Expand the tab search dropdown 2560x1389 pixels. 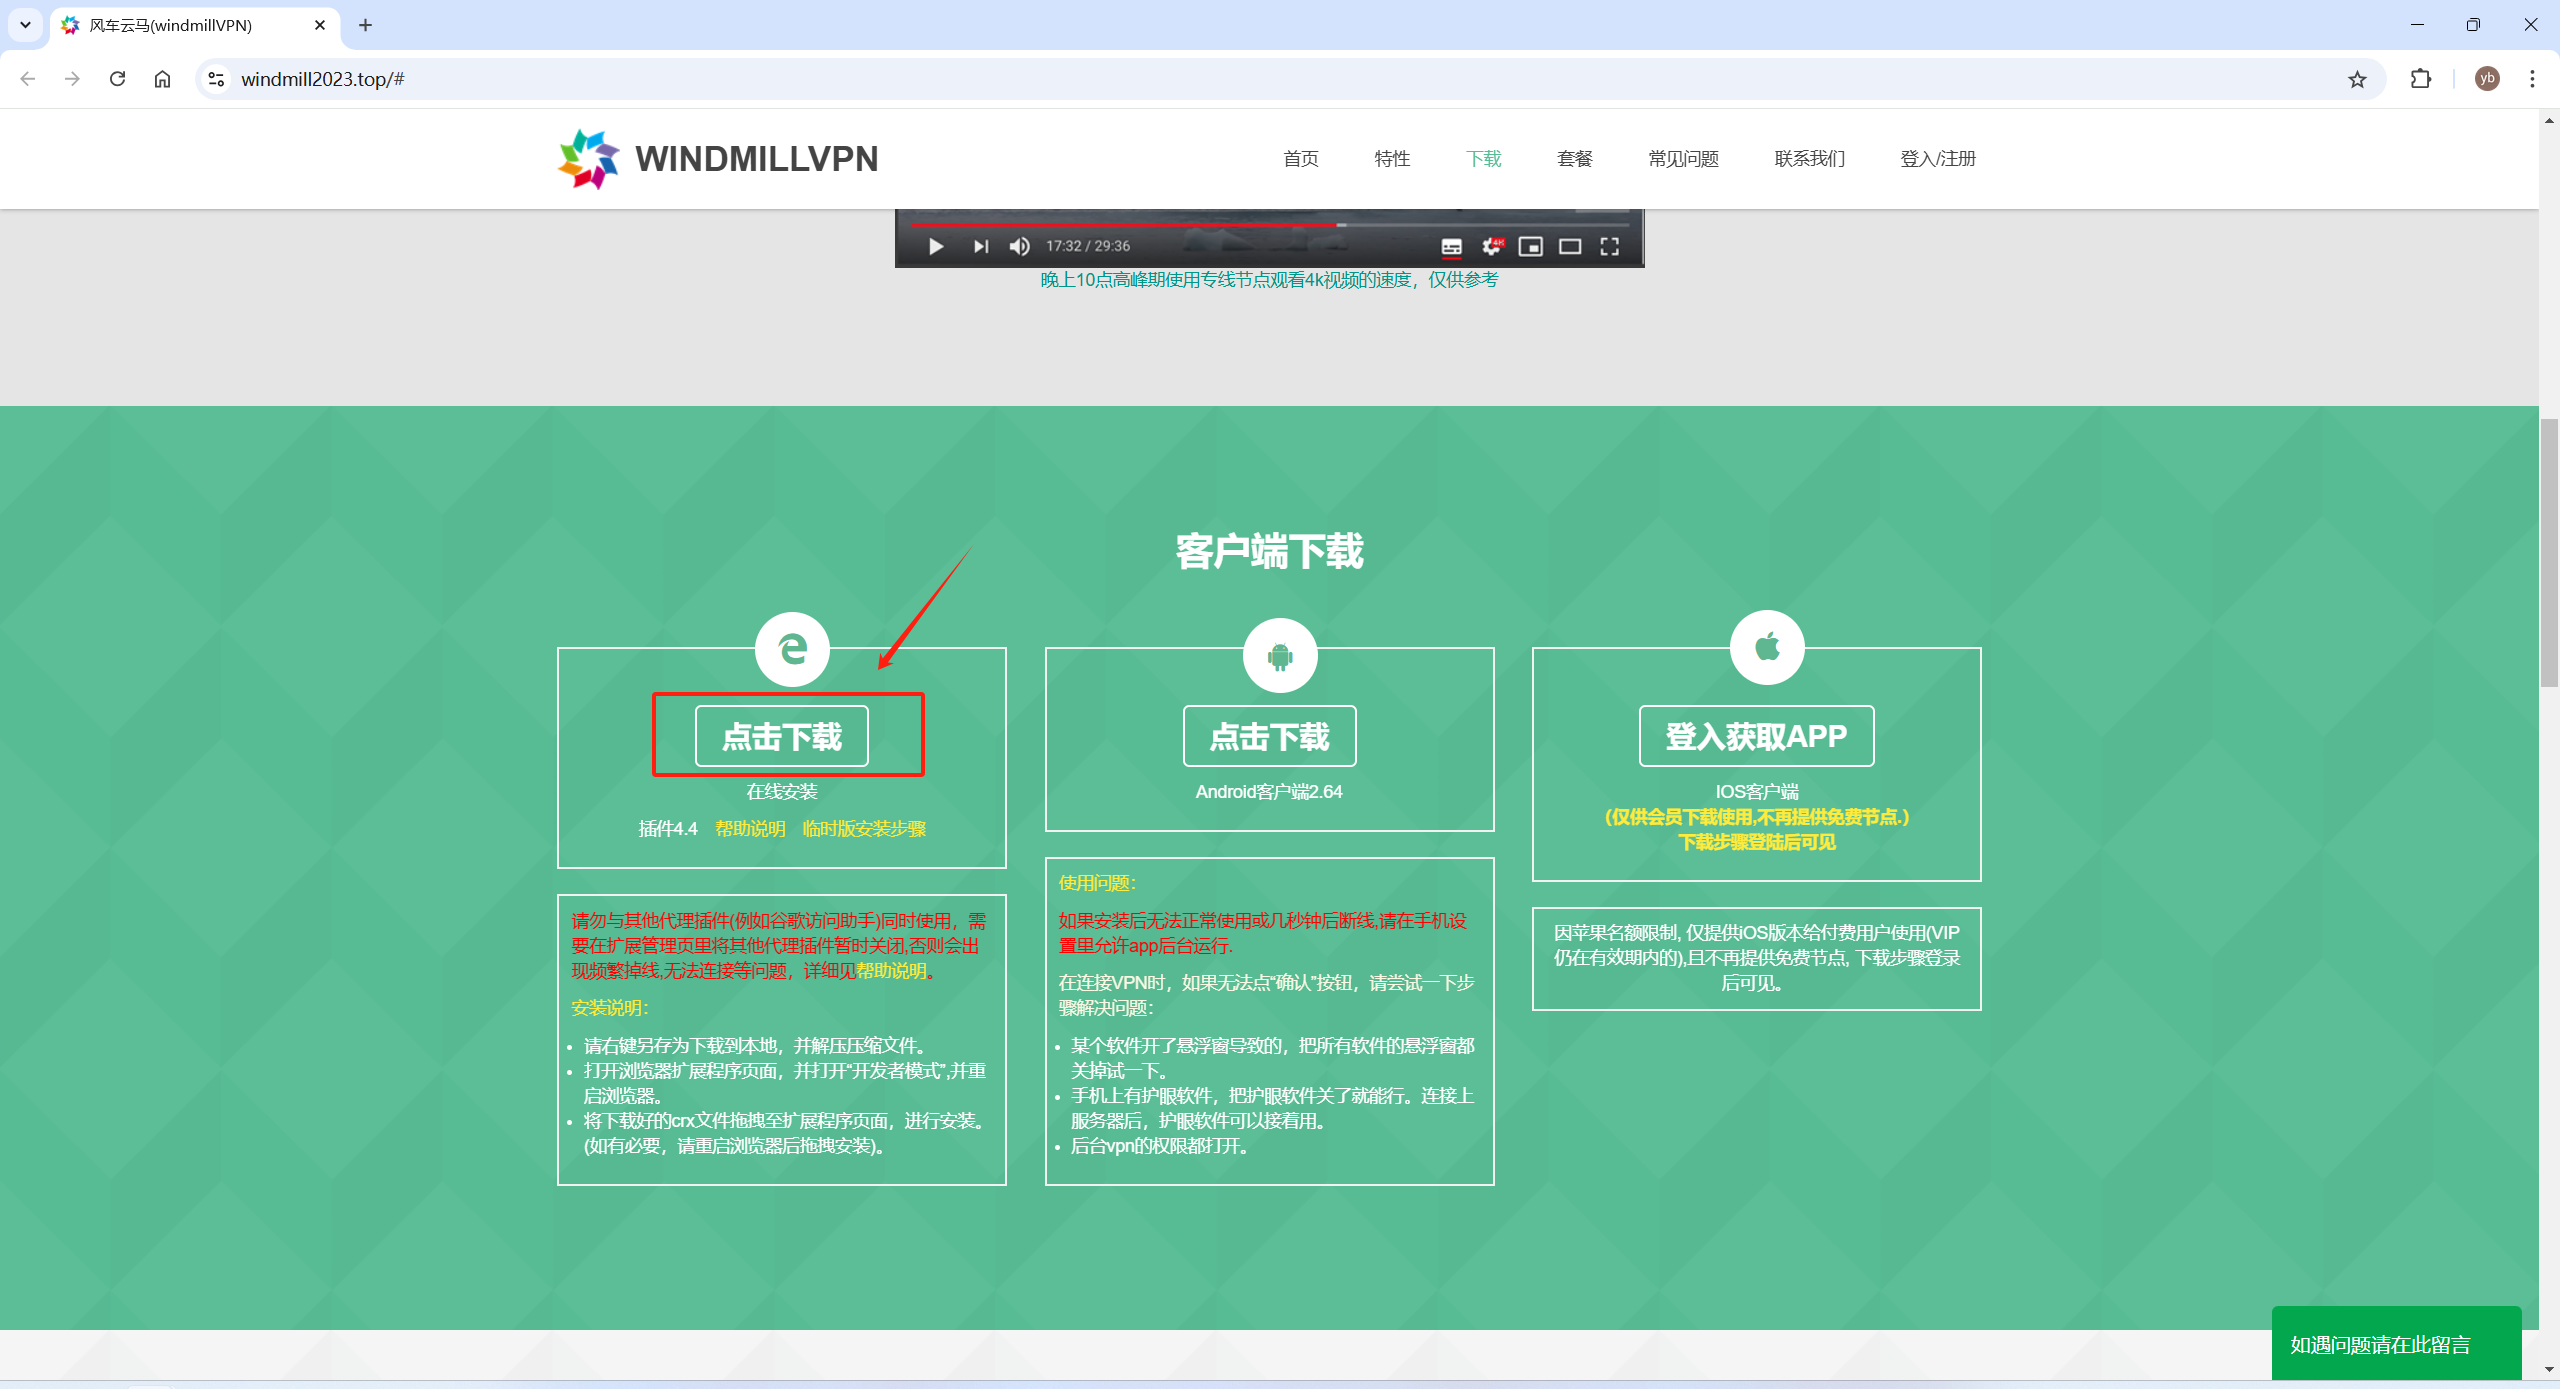point(25,25)
